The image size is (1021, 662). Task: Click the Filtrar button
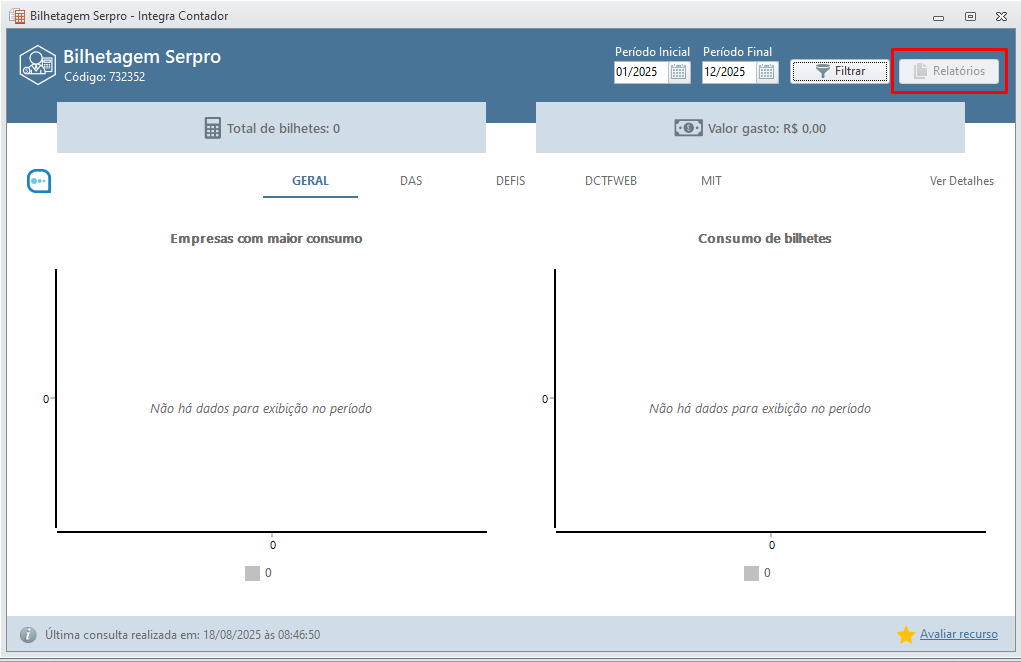pyautogui.click(x=839, y=71)
